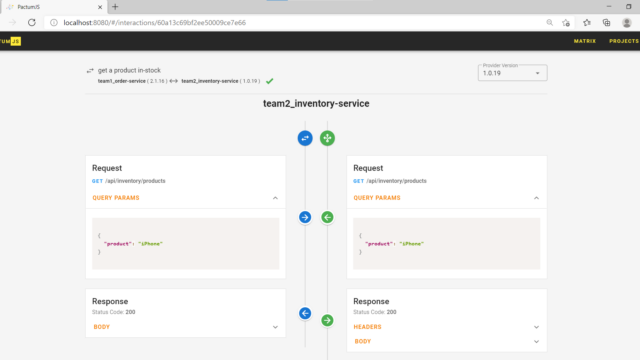Screen dimensions: 640x360
Task: Reload the page with the refresh icon
Action: [x=32, y=22]
